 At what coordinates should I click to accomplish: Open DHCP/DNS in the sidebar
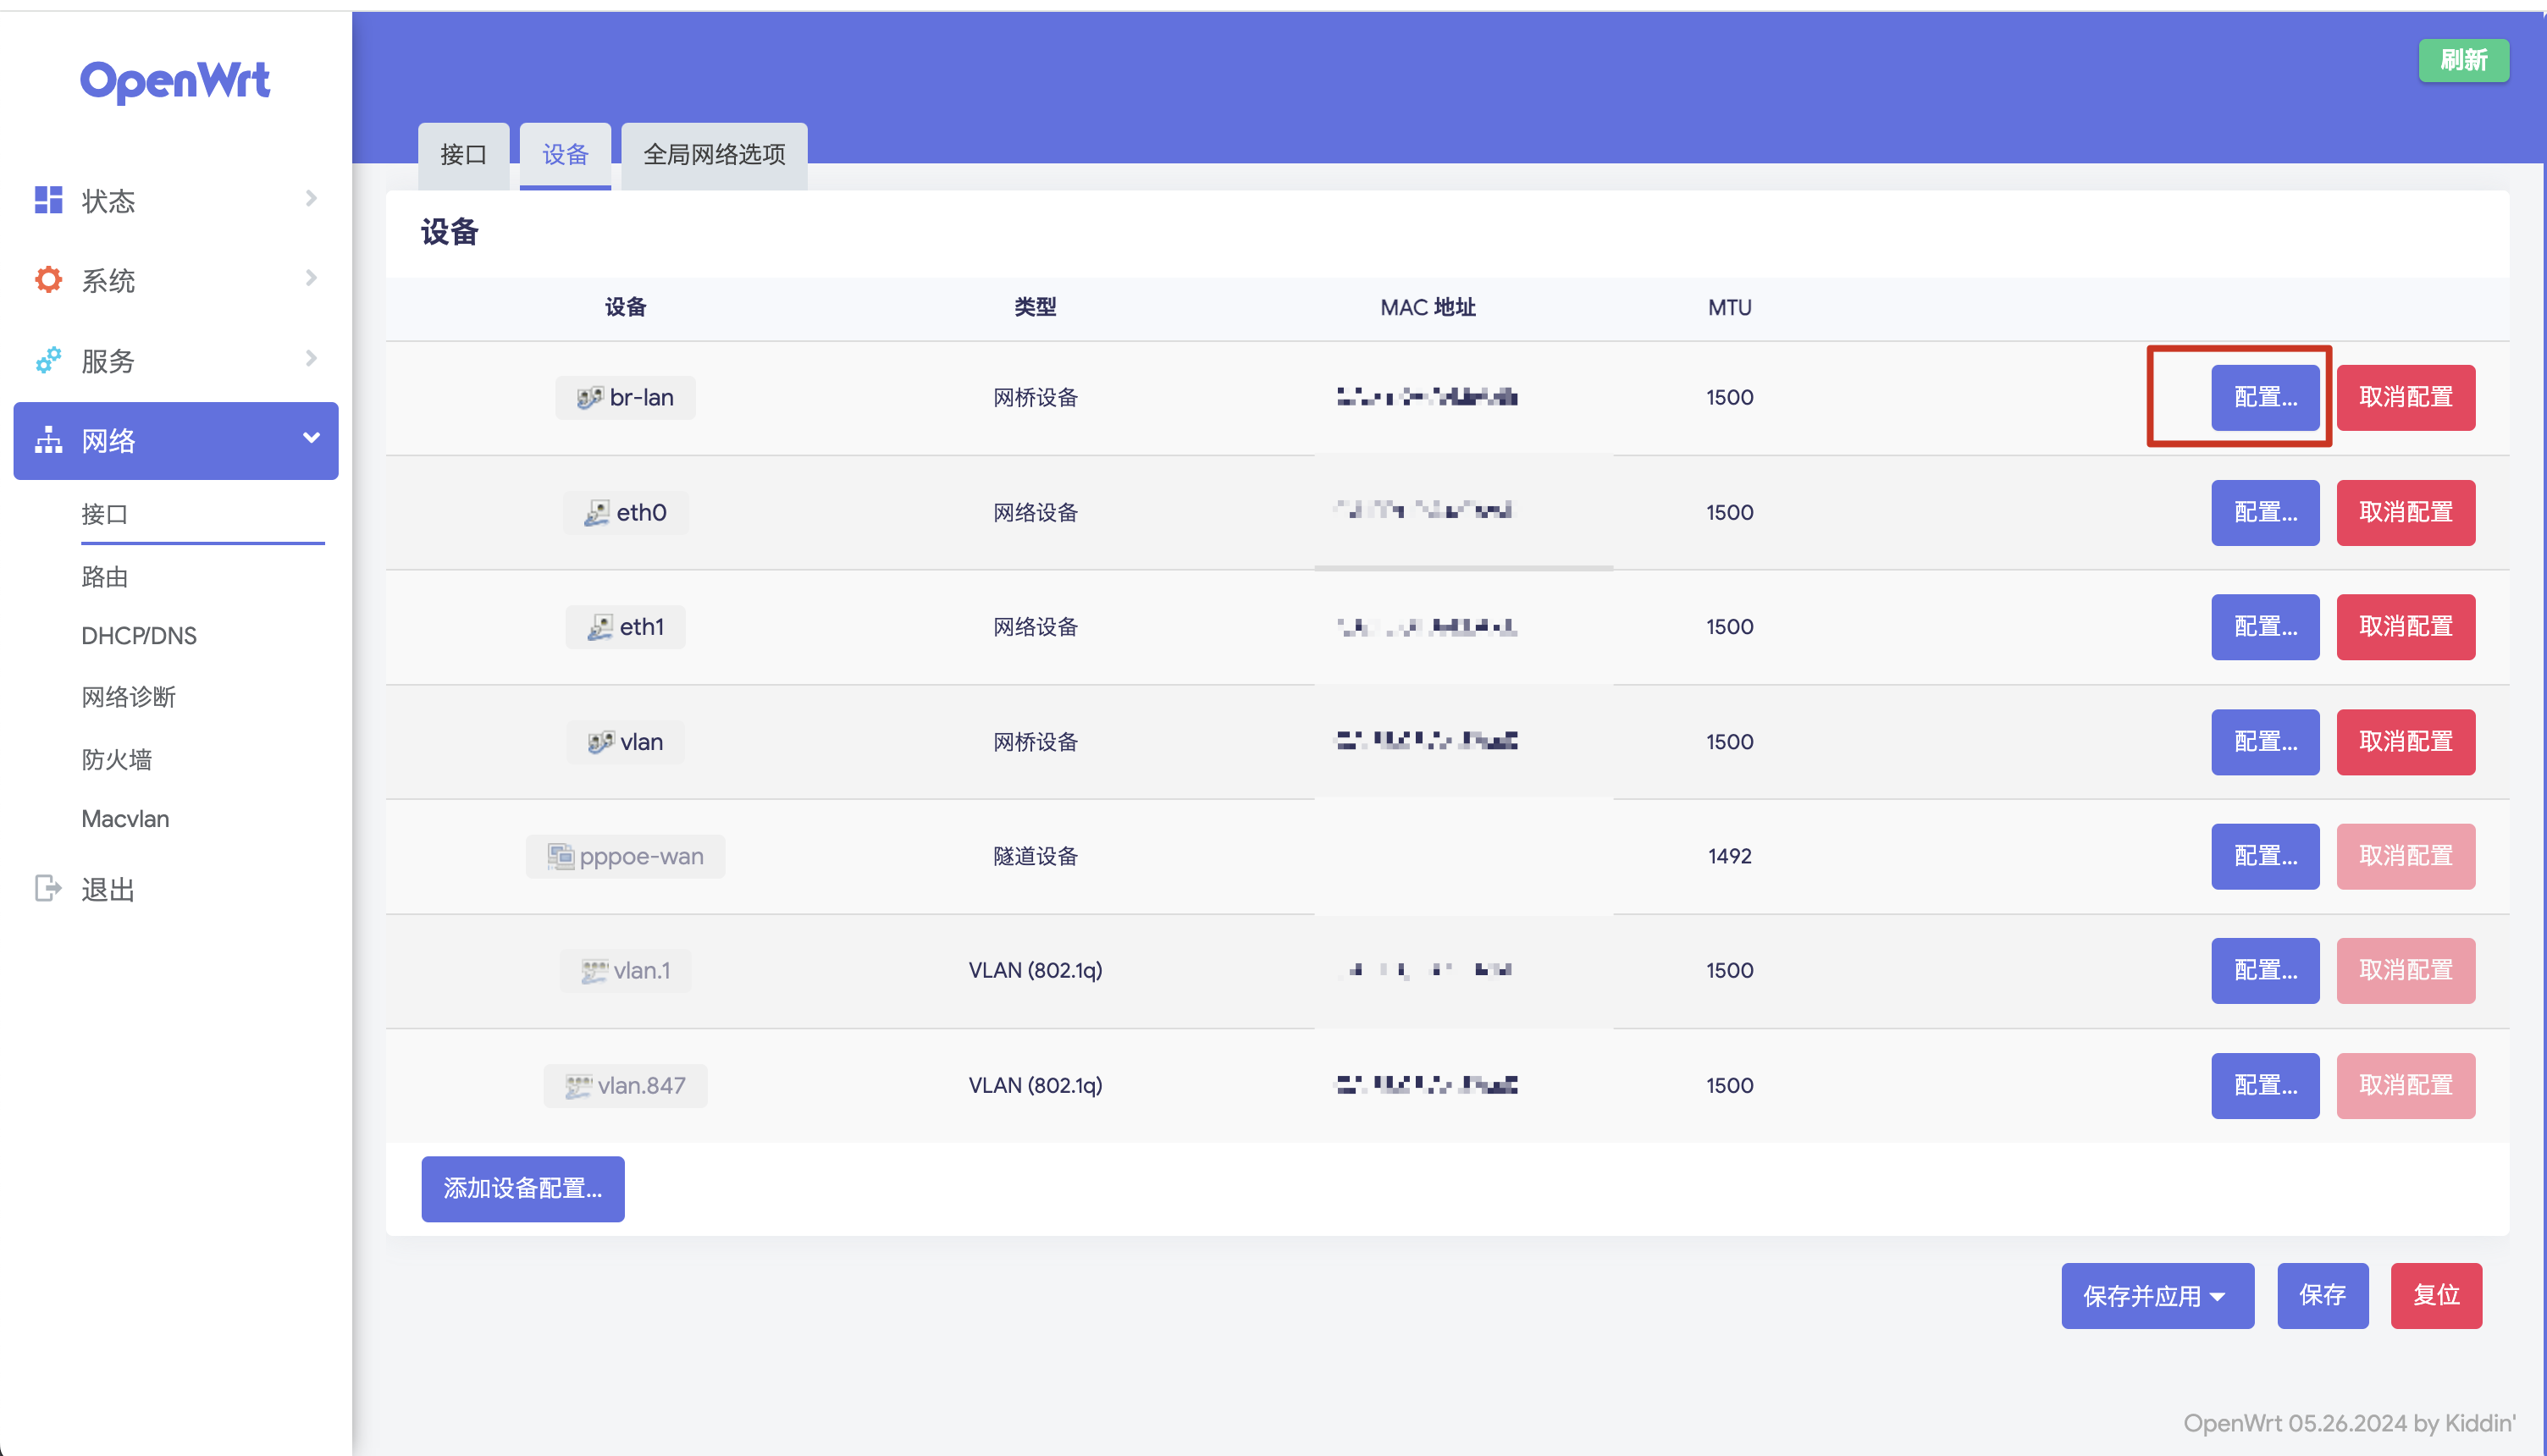139,636
